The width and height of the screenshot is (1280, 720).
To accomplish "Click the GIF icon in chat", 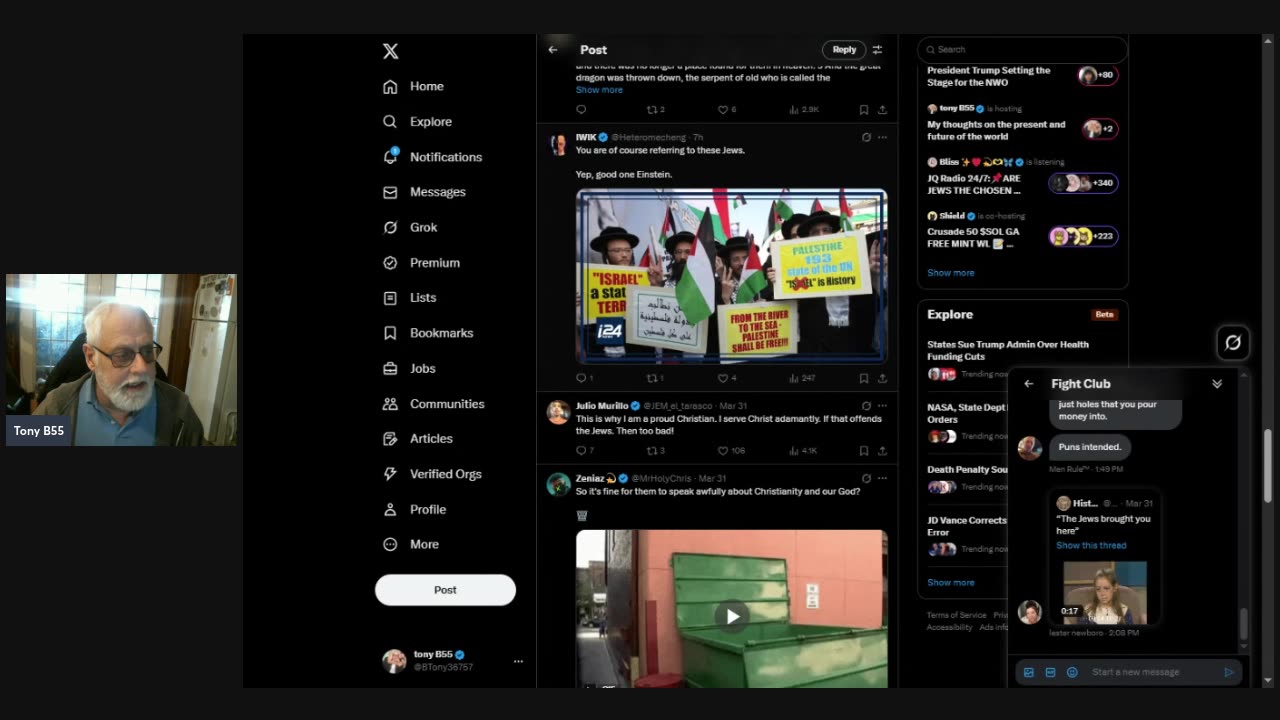I will [x=1050, y=672].
